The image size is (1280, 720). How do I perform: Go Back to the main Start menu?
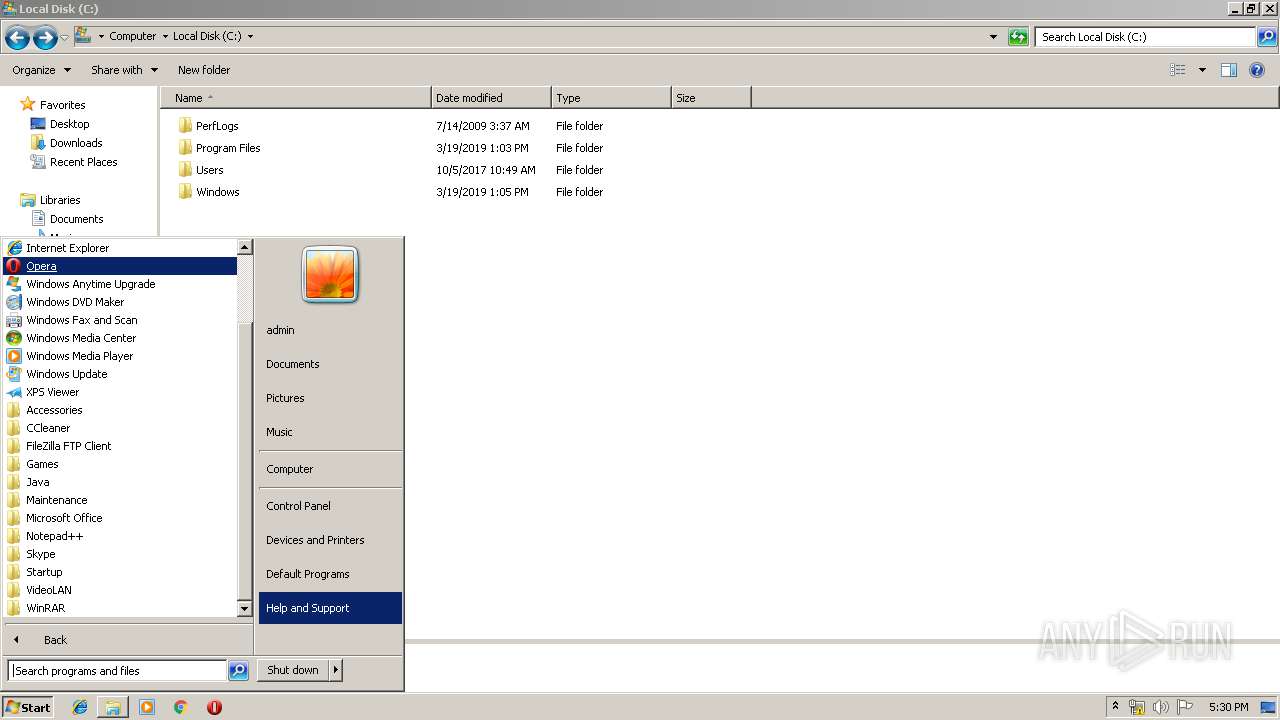(127, 640)
